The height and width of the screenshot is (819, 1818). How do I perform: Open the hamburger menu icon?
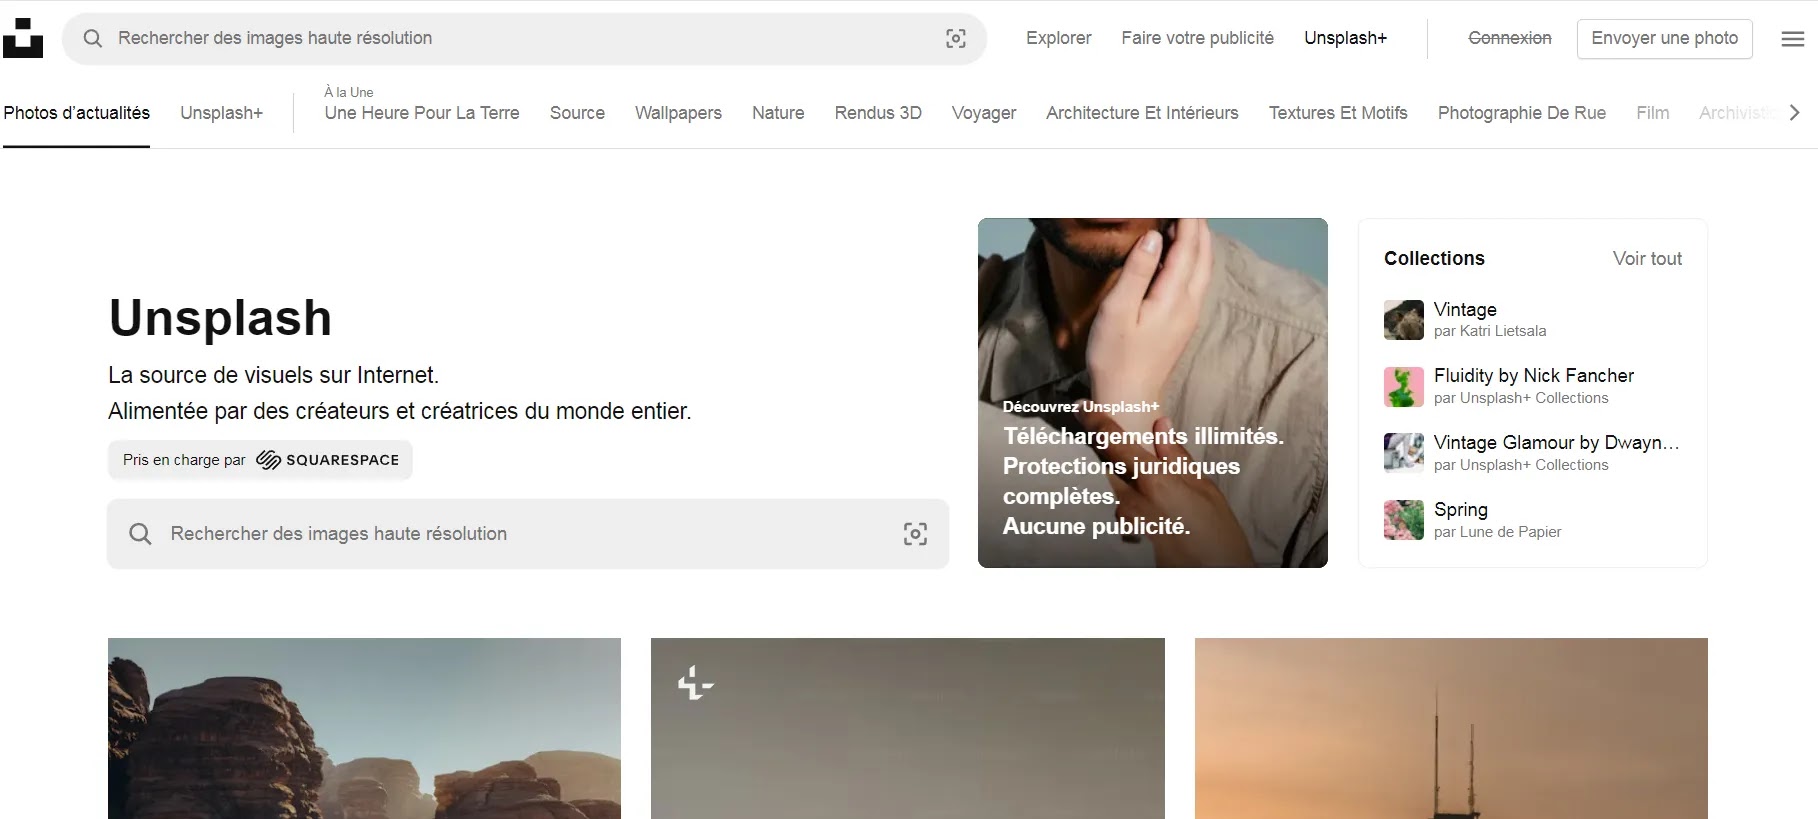[1793, 39]
